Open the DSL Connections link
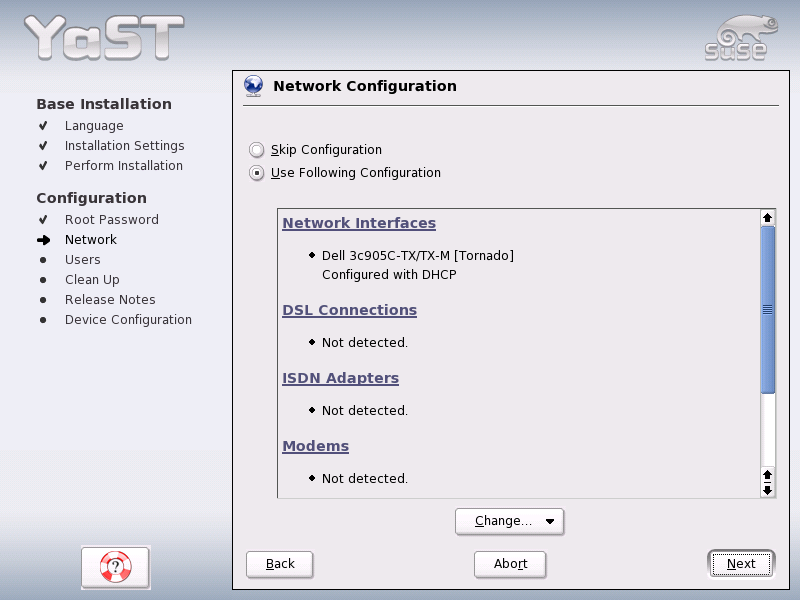Image resolution: width=800 pixels, height=600 pixels. 349,310
